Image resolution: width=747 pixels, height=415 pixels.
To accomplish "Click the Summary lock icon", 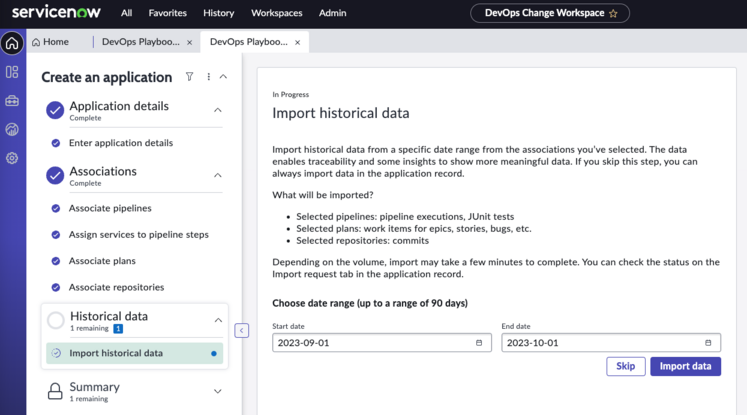I will click(x=55, y=391).
